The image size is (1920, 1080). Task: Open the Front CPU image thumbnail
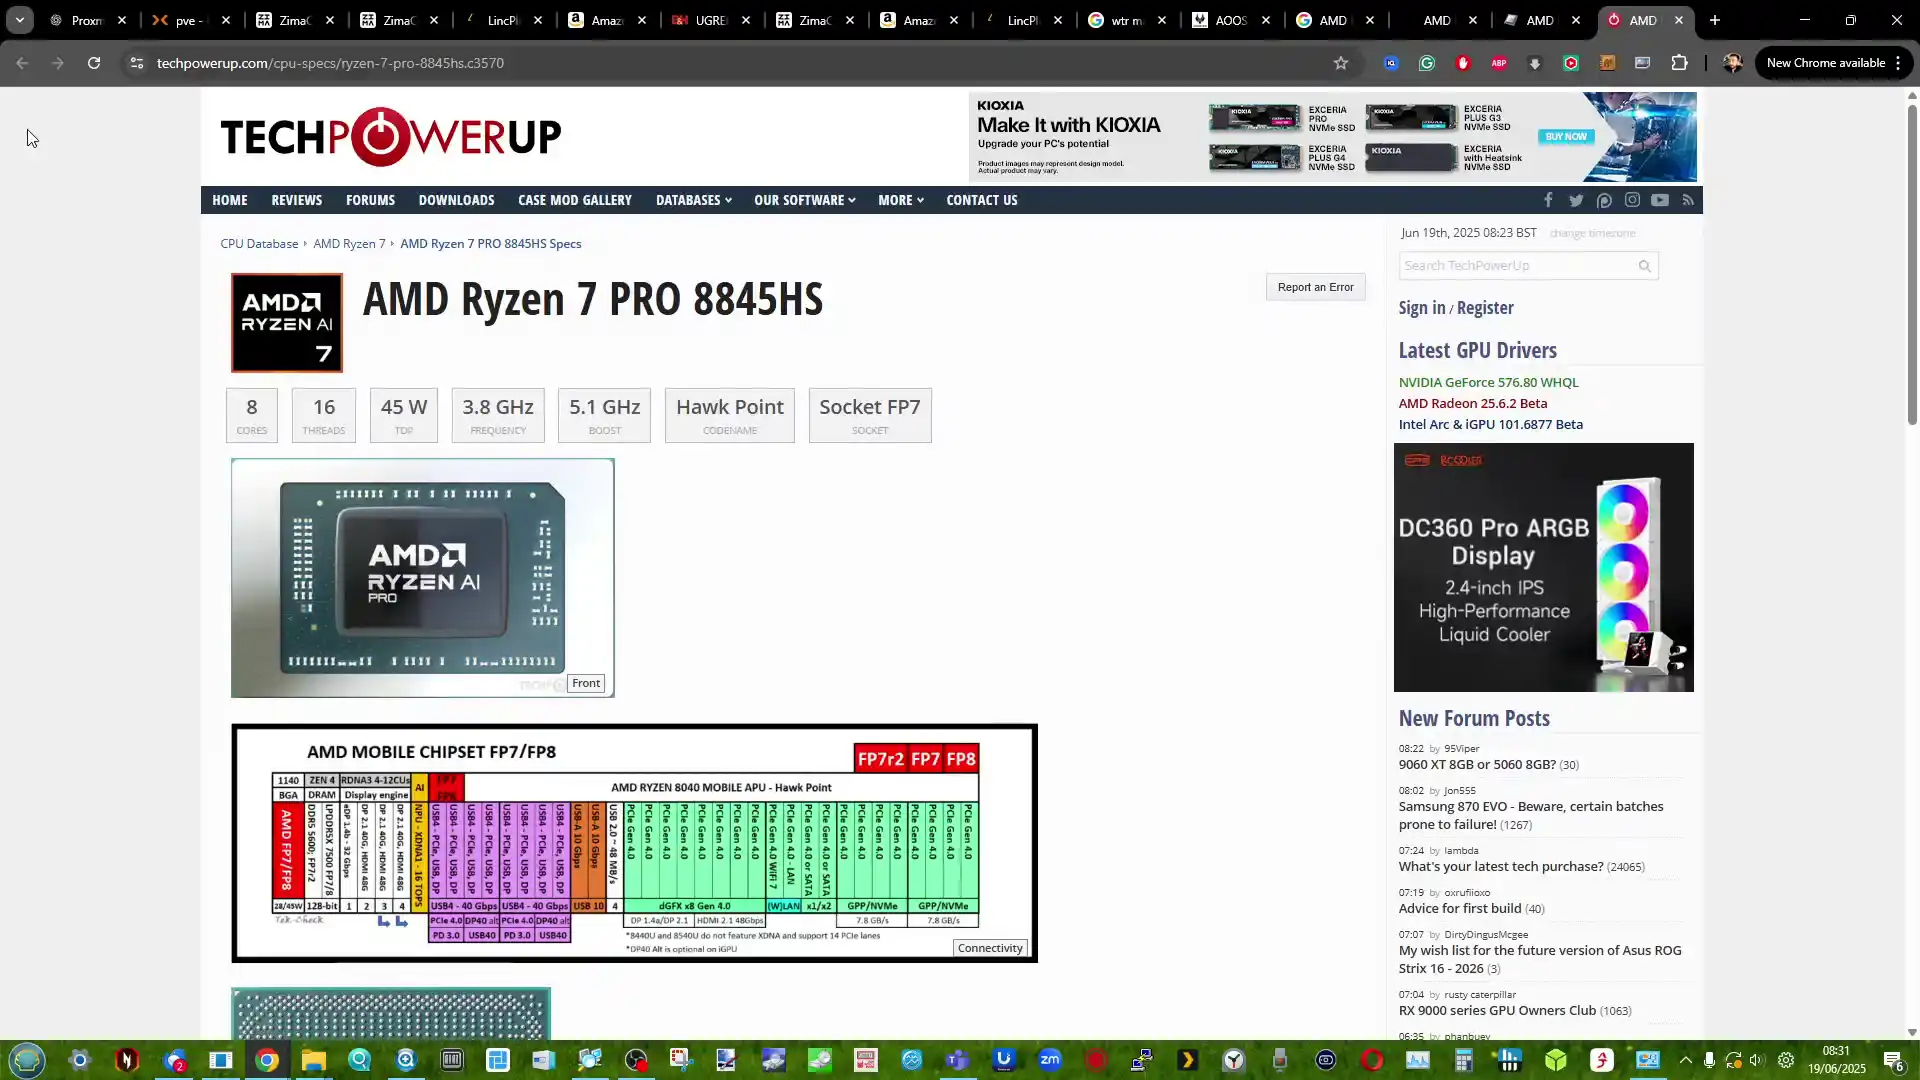423,578
